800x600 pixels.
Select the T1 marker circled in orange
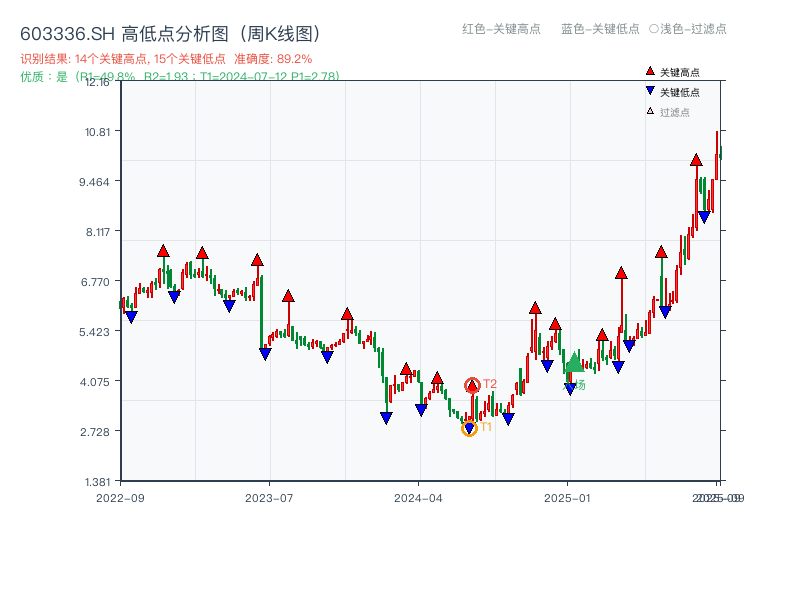click(x=467, y=430)
